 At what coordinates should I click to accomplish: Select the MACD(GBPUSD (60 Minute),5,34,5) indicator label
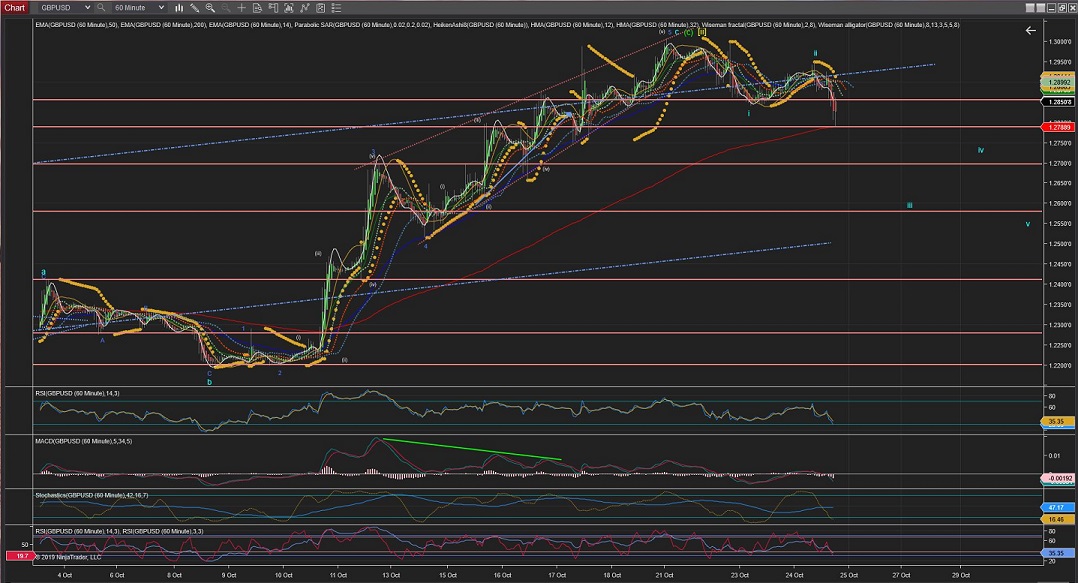pyautogui.click(x=84, y=441)
